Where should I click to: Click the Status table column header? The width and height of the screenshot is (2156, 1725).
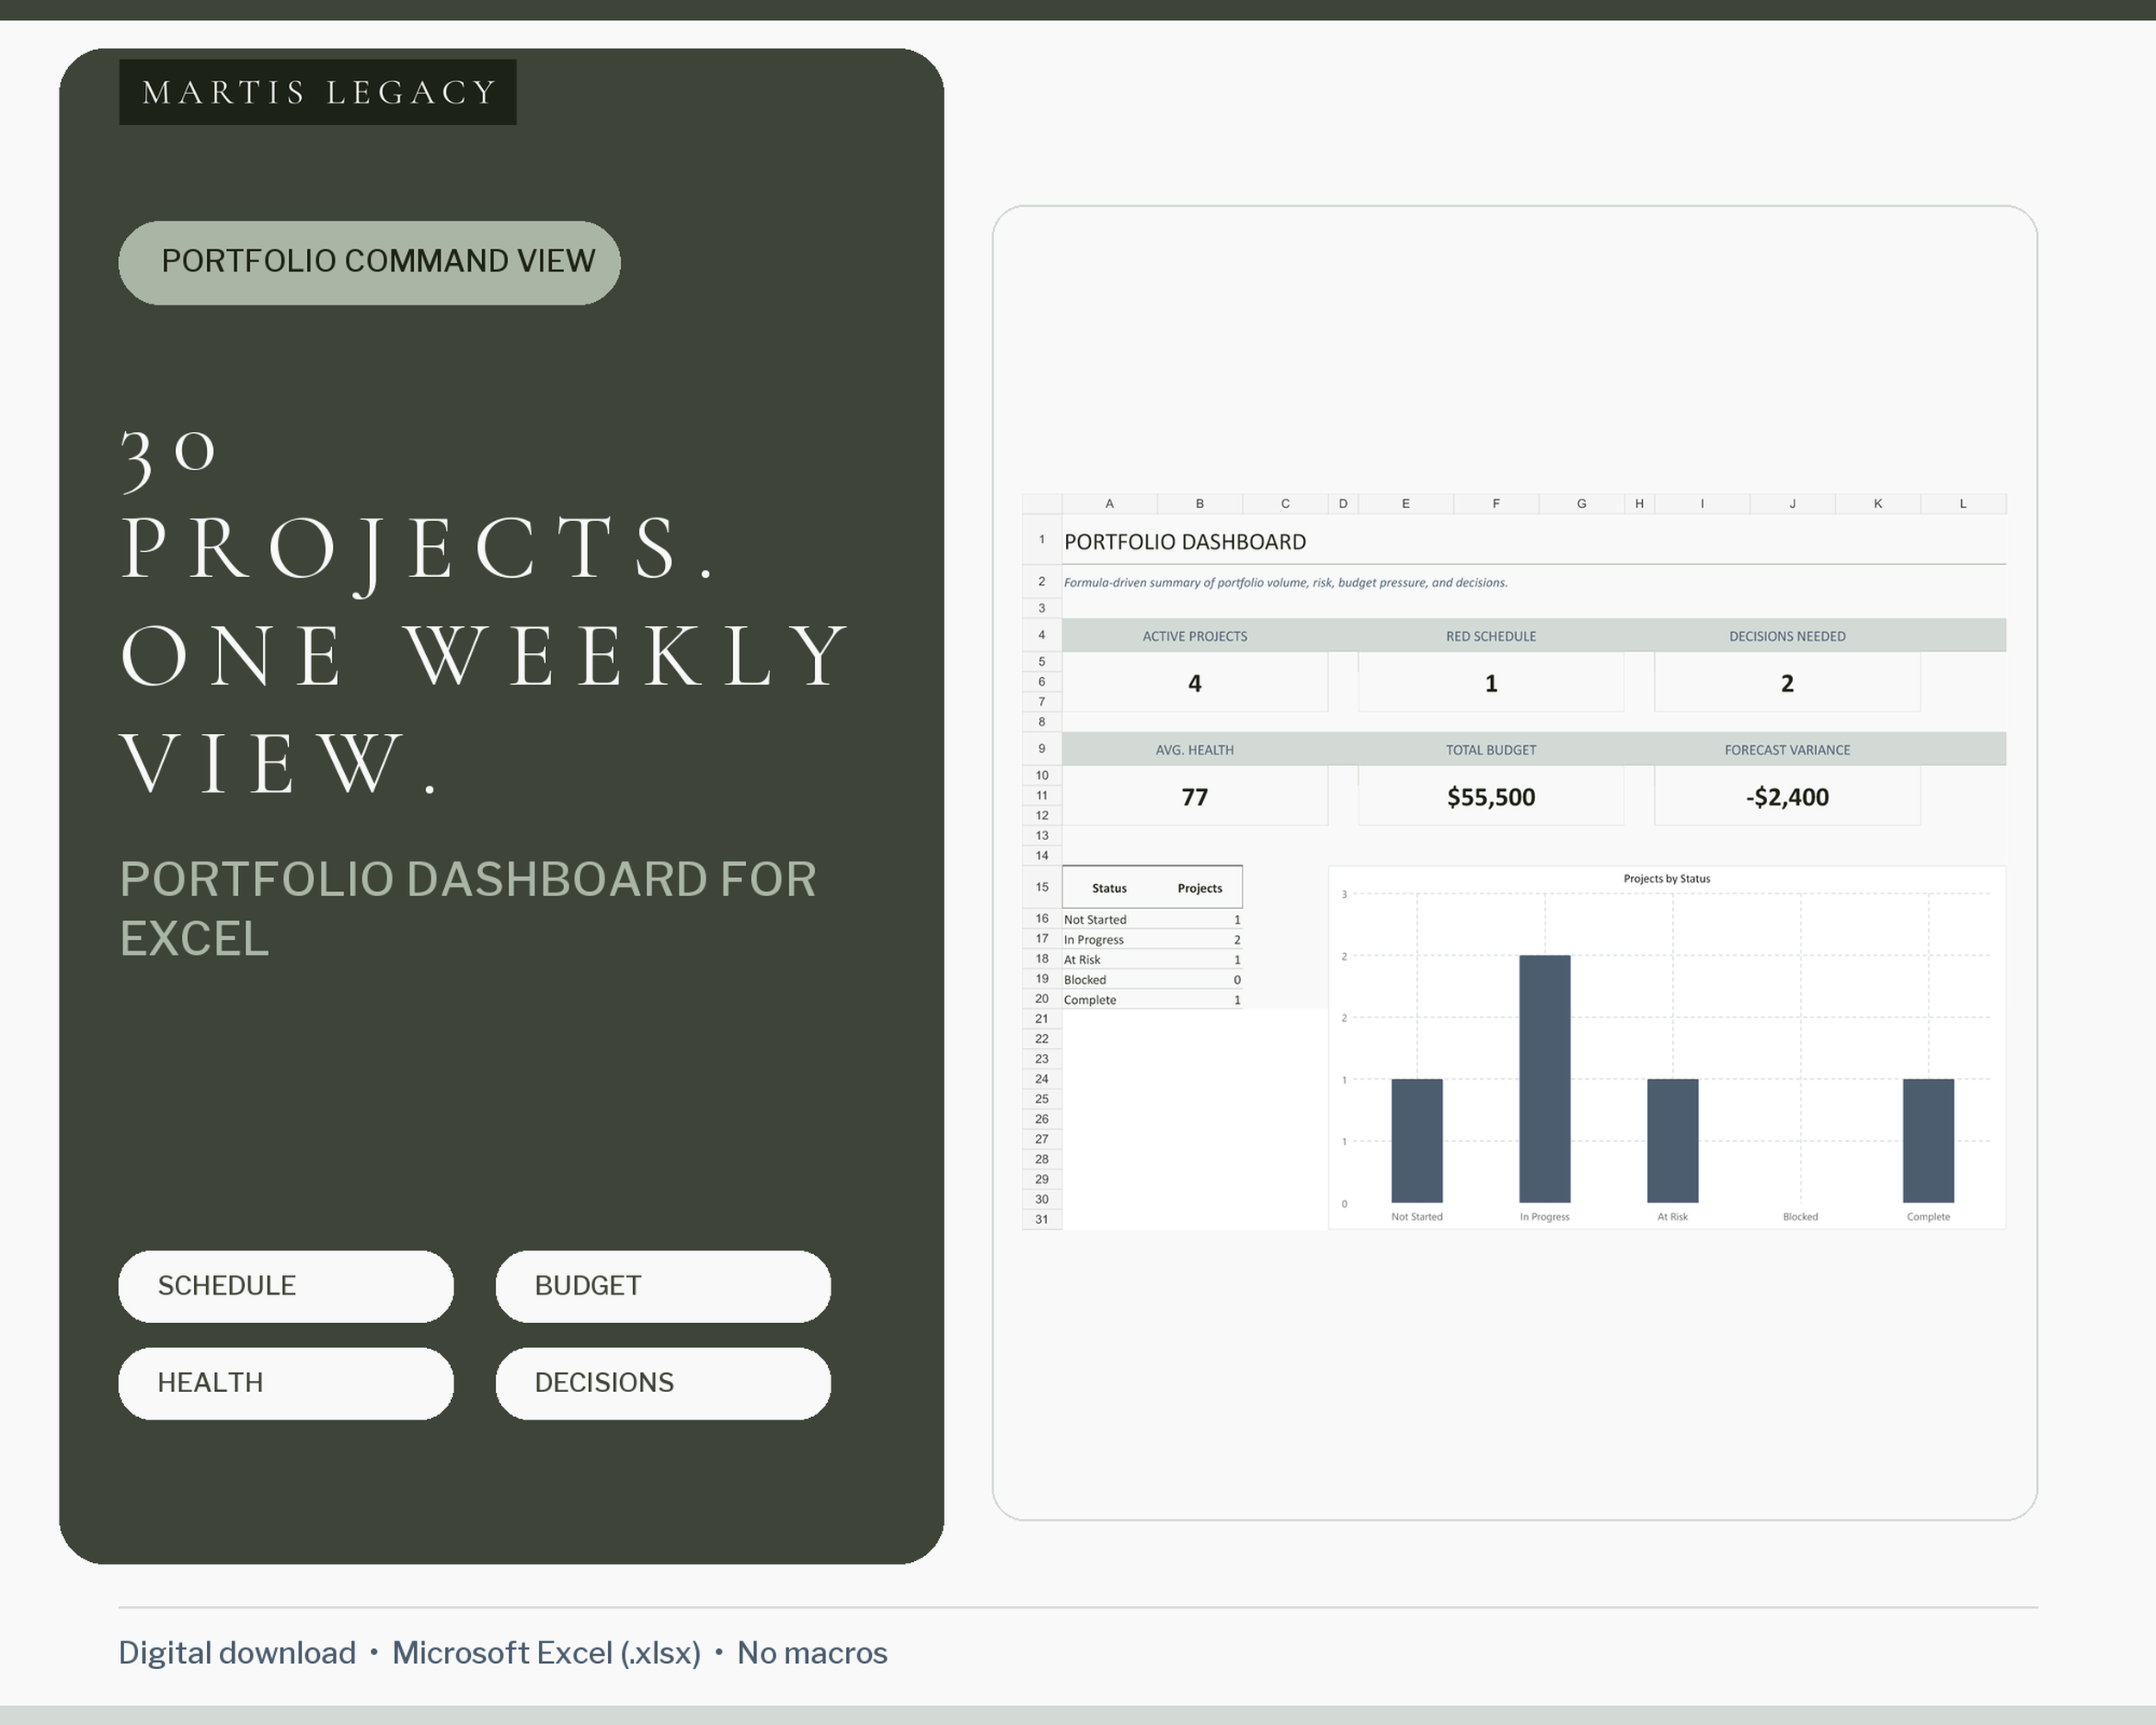pyautogui.click(x=1109, y=888)
